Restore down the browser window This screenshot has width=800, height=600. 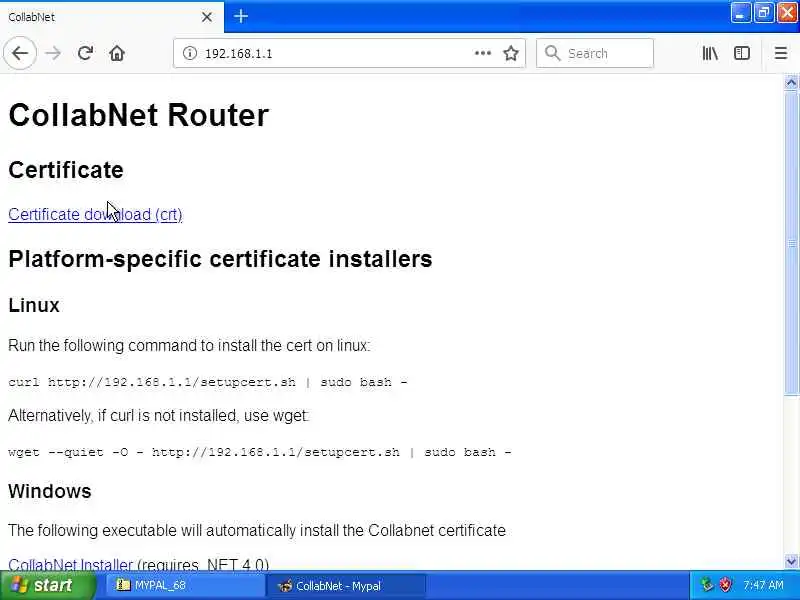[x=763, y=13]
